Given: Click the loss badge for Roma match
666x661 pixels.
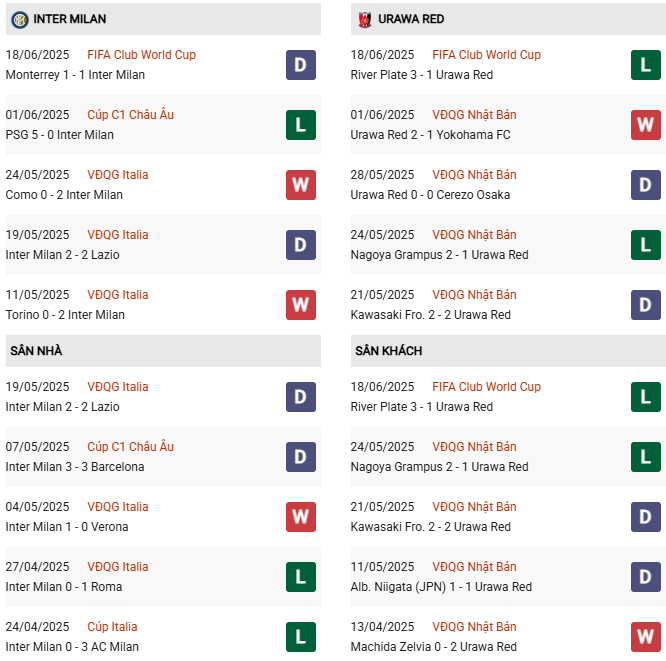Looking at the screenshot, I should click(x=300, y=577).
